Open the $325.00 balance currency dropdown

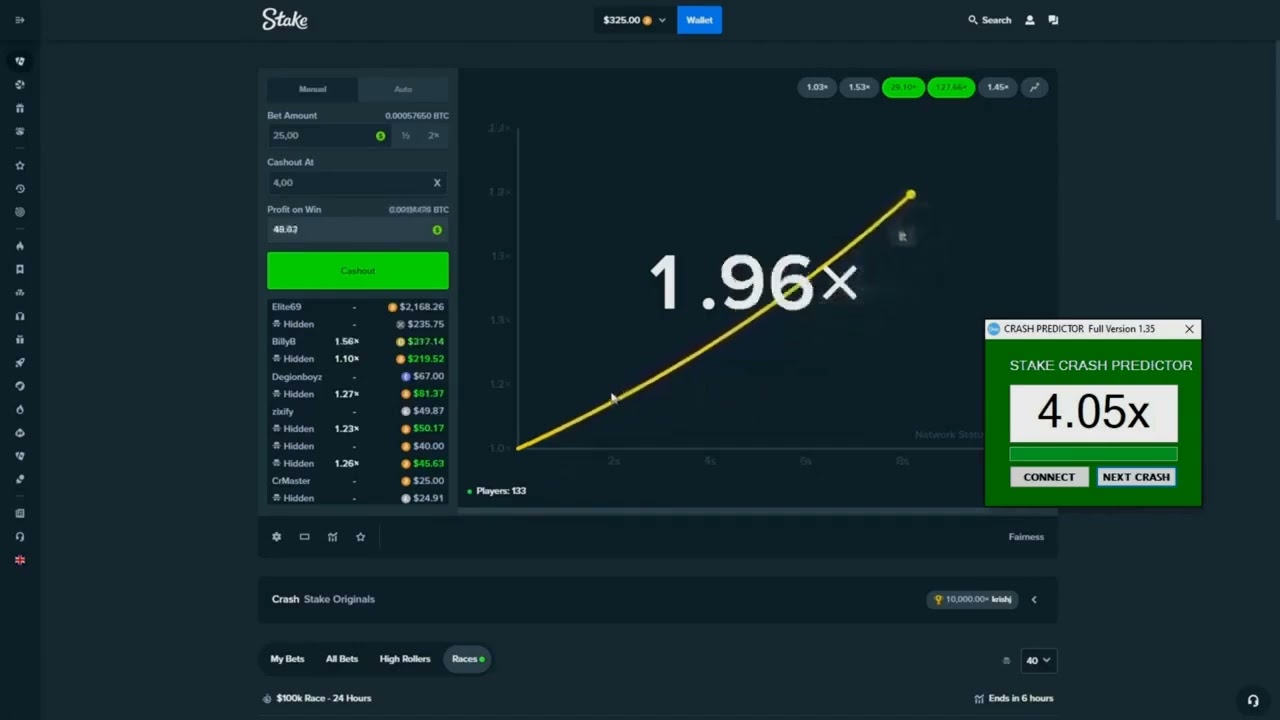pos(634,20)
